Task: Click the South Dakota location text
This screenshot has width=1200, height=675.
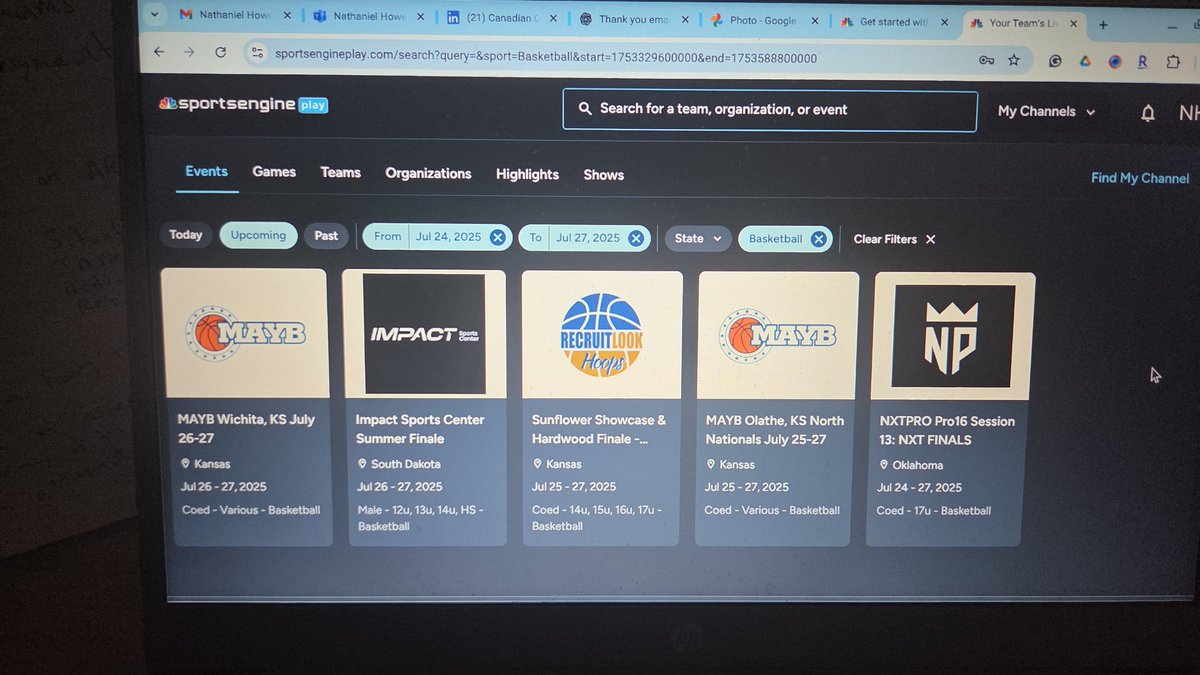Action: click(406, 464)
